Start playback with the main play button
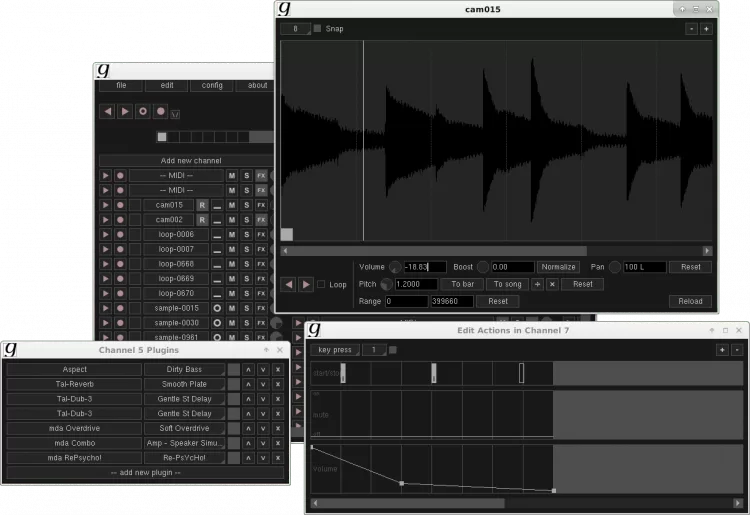 [x=125, y=111]
